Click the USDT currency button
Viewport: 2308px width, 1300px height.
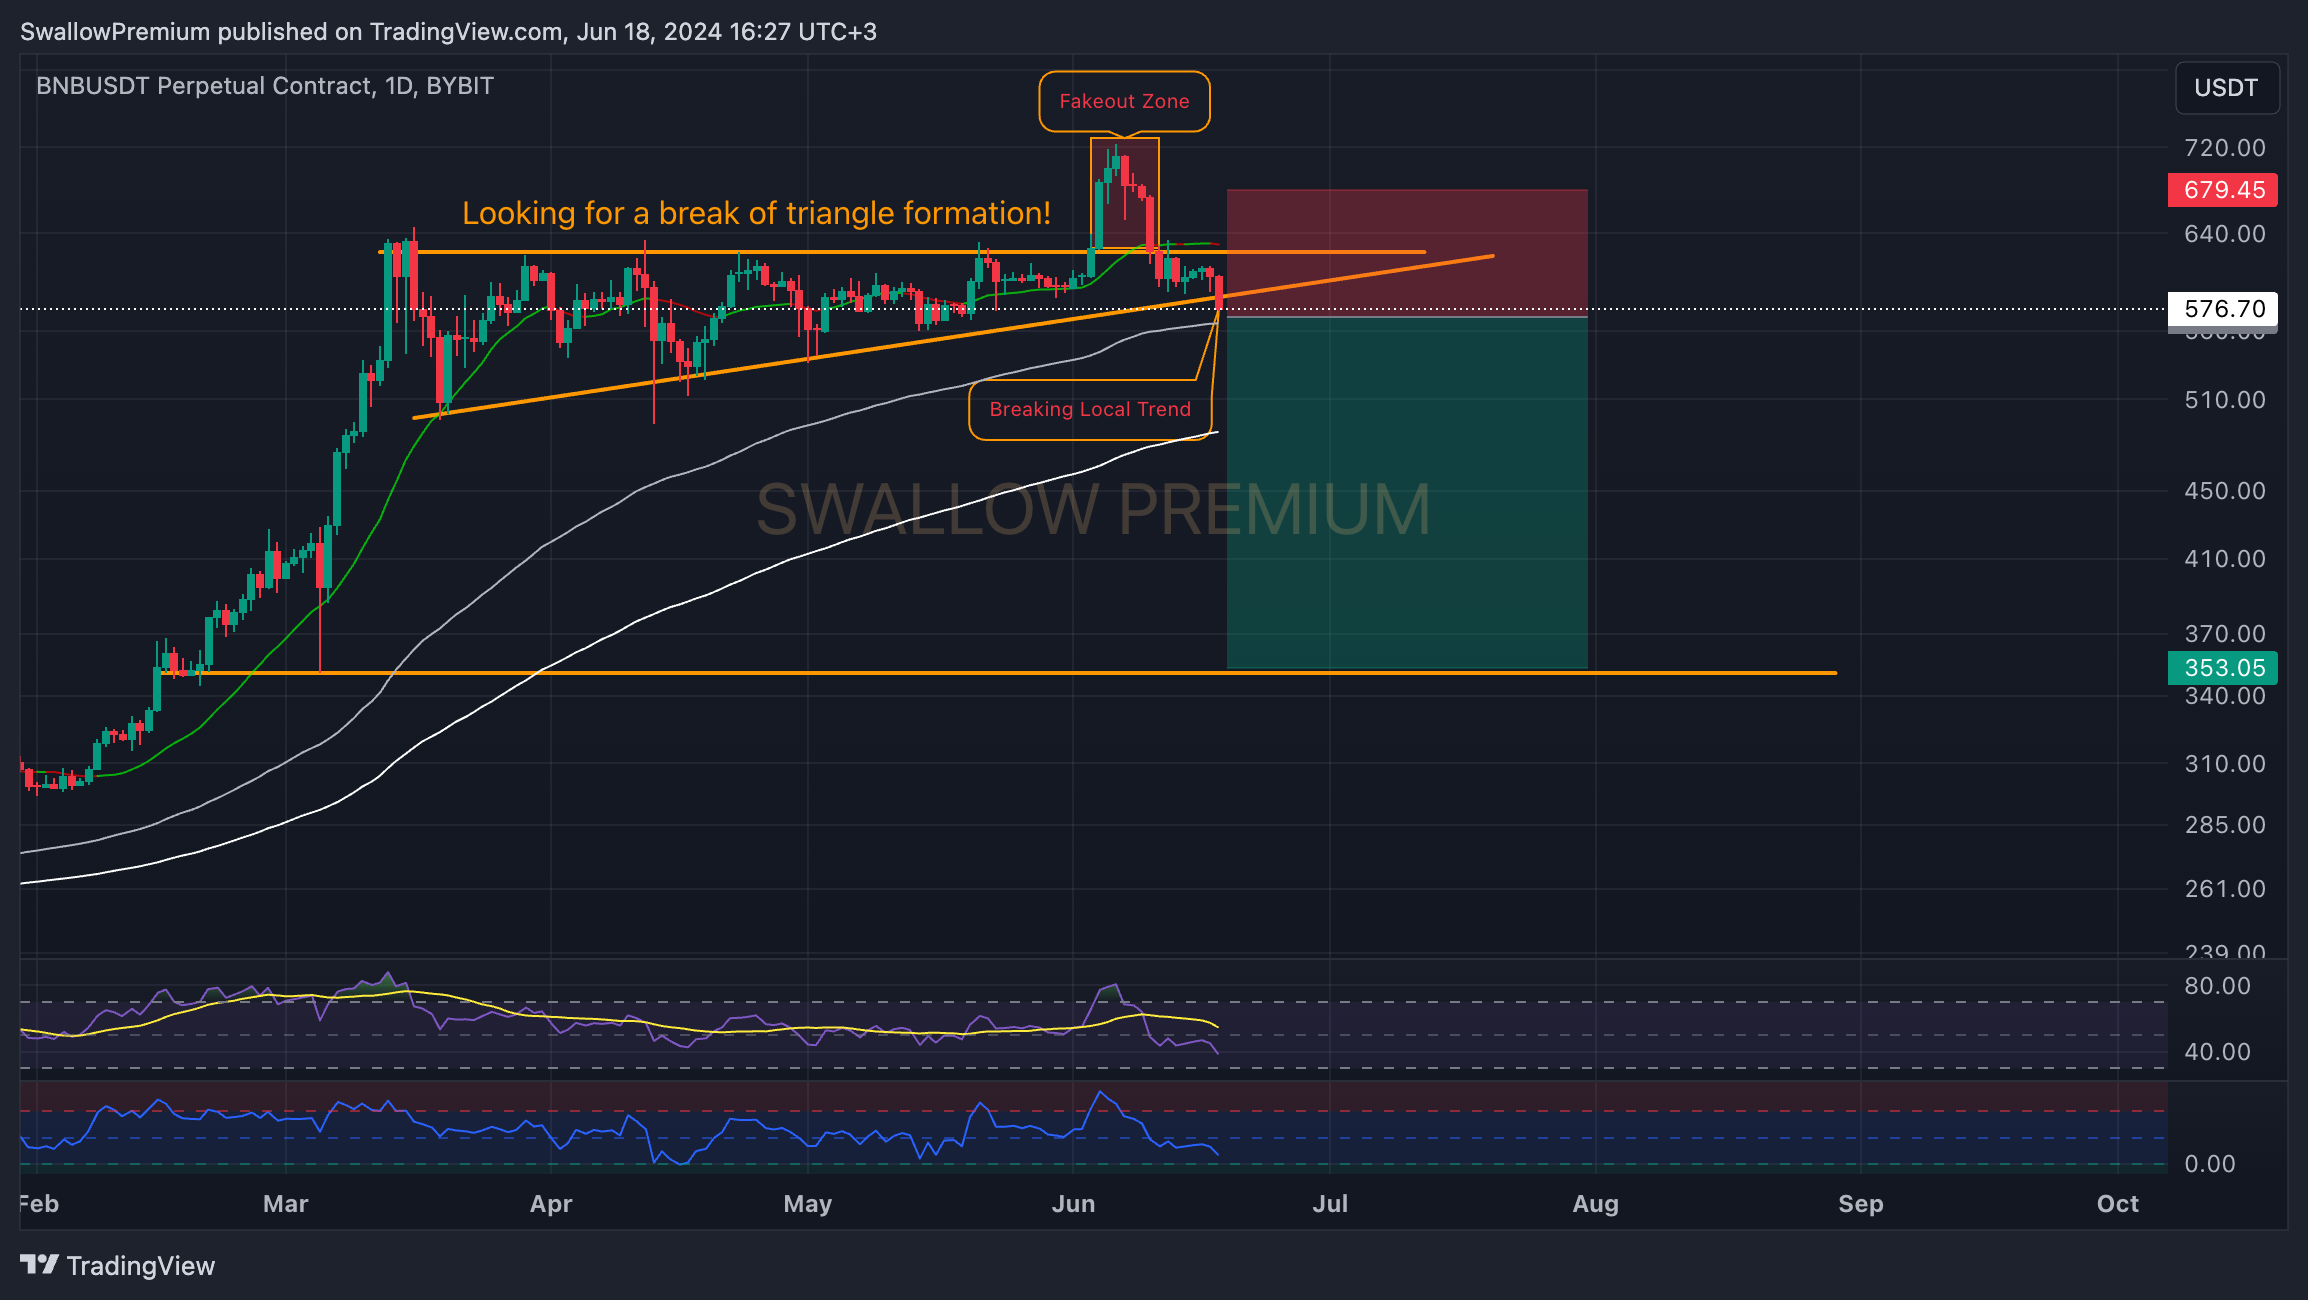click(2227, 88)
